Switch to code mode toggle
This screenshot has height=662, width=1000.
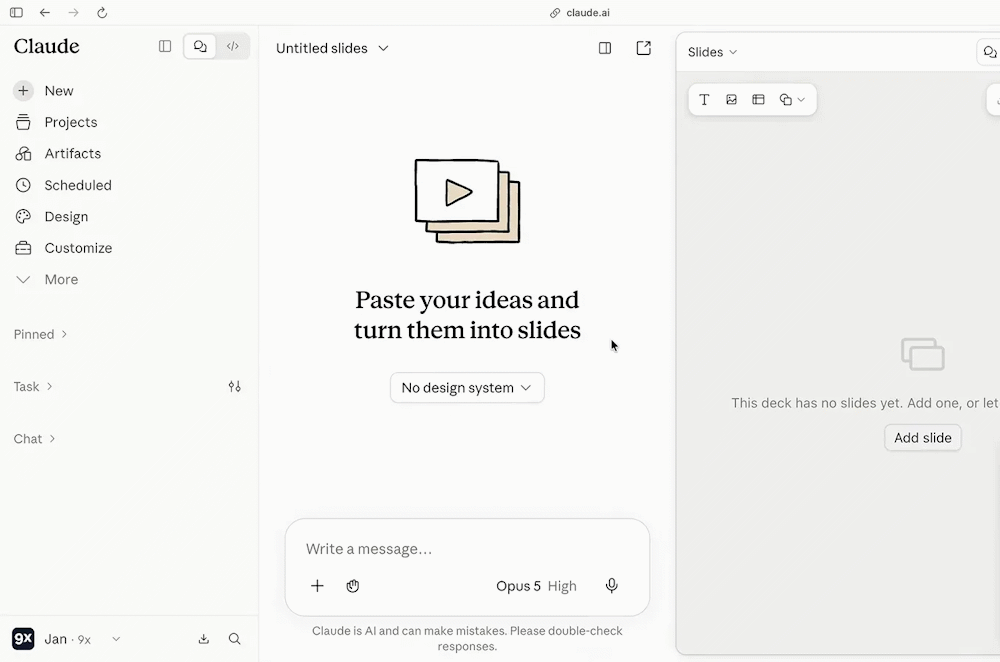pos(233,46)
